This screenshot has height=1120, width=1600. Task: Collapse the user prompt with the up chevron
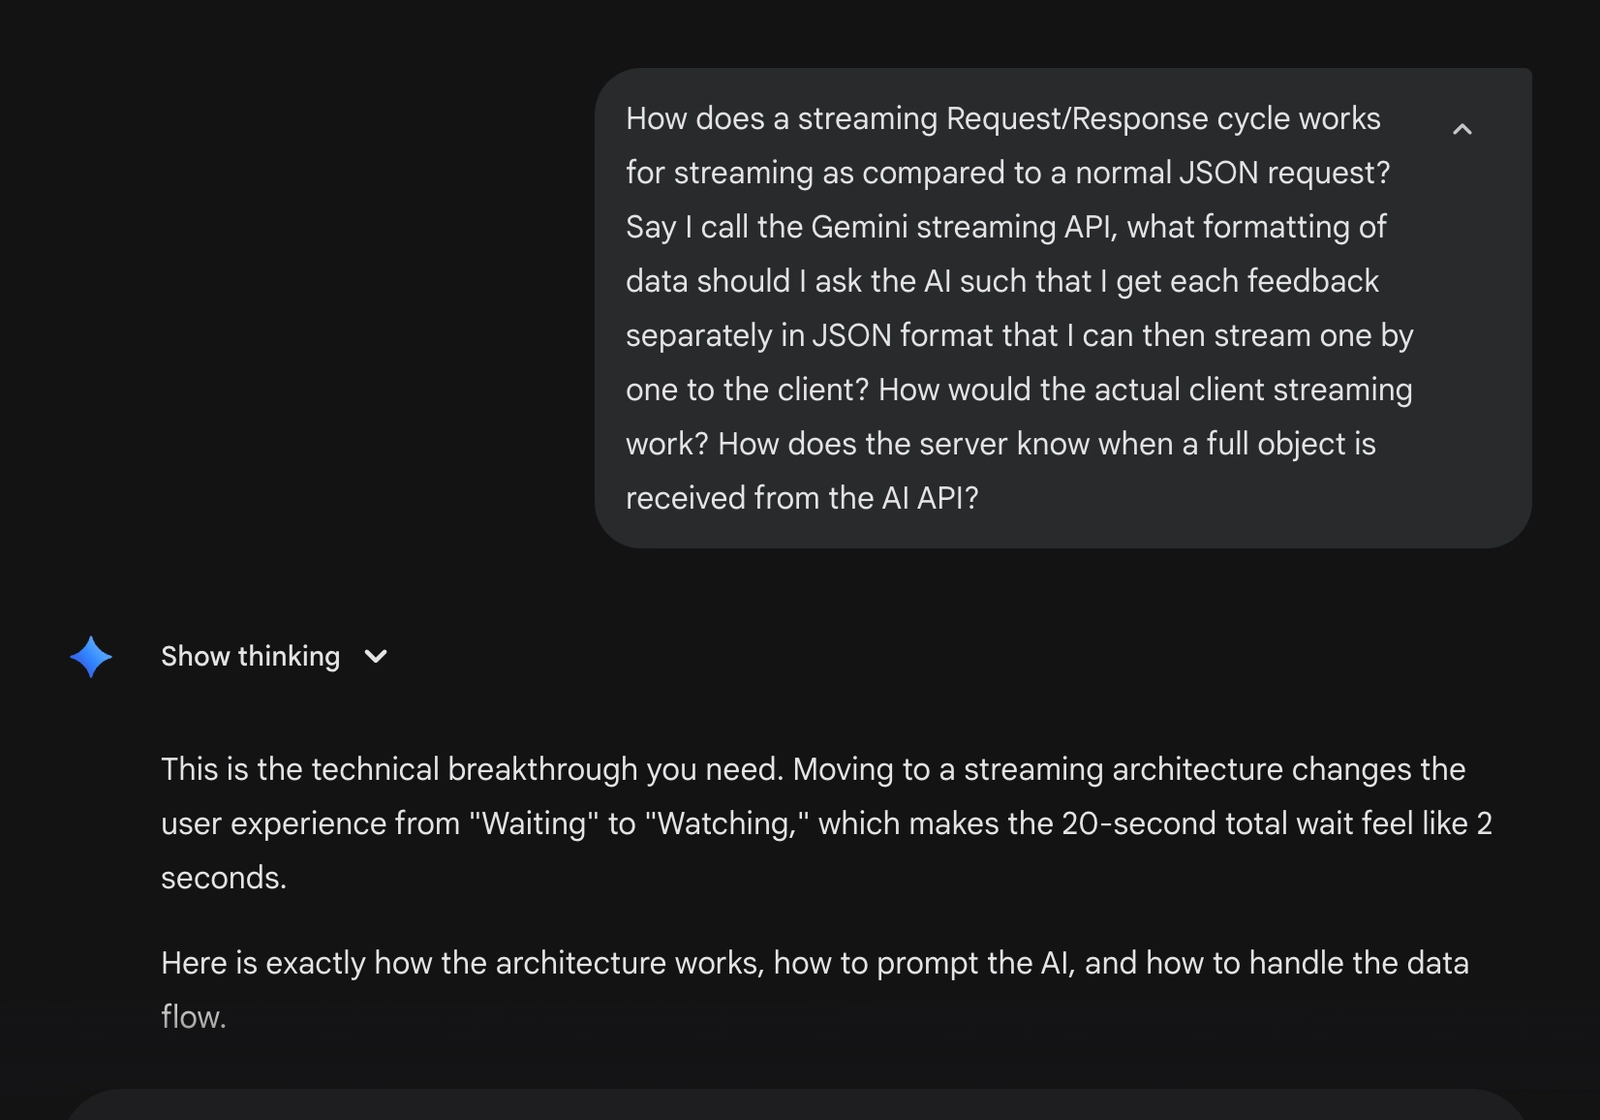tap(1462, 129)
